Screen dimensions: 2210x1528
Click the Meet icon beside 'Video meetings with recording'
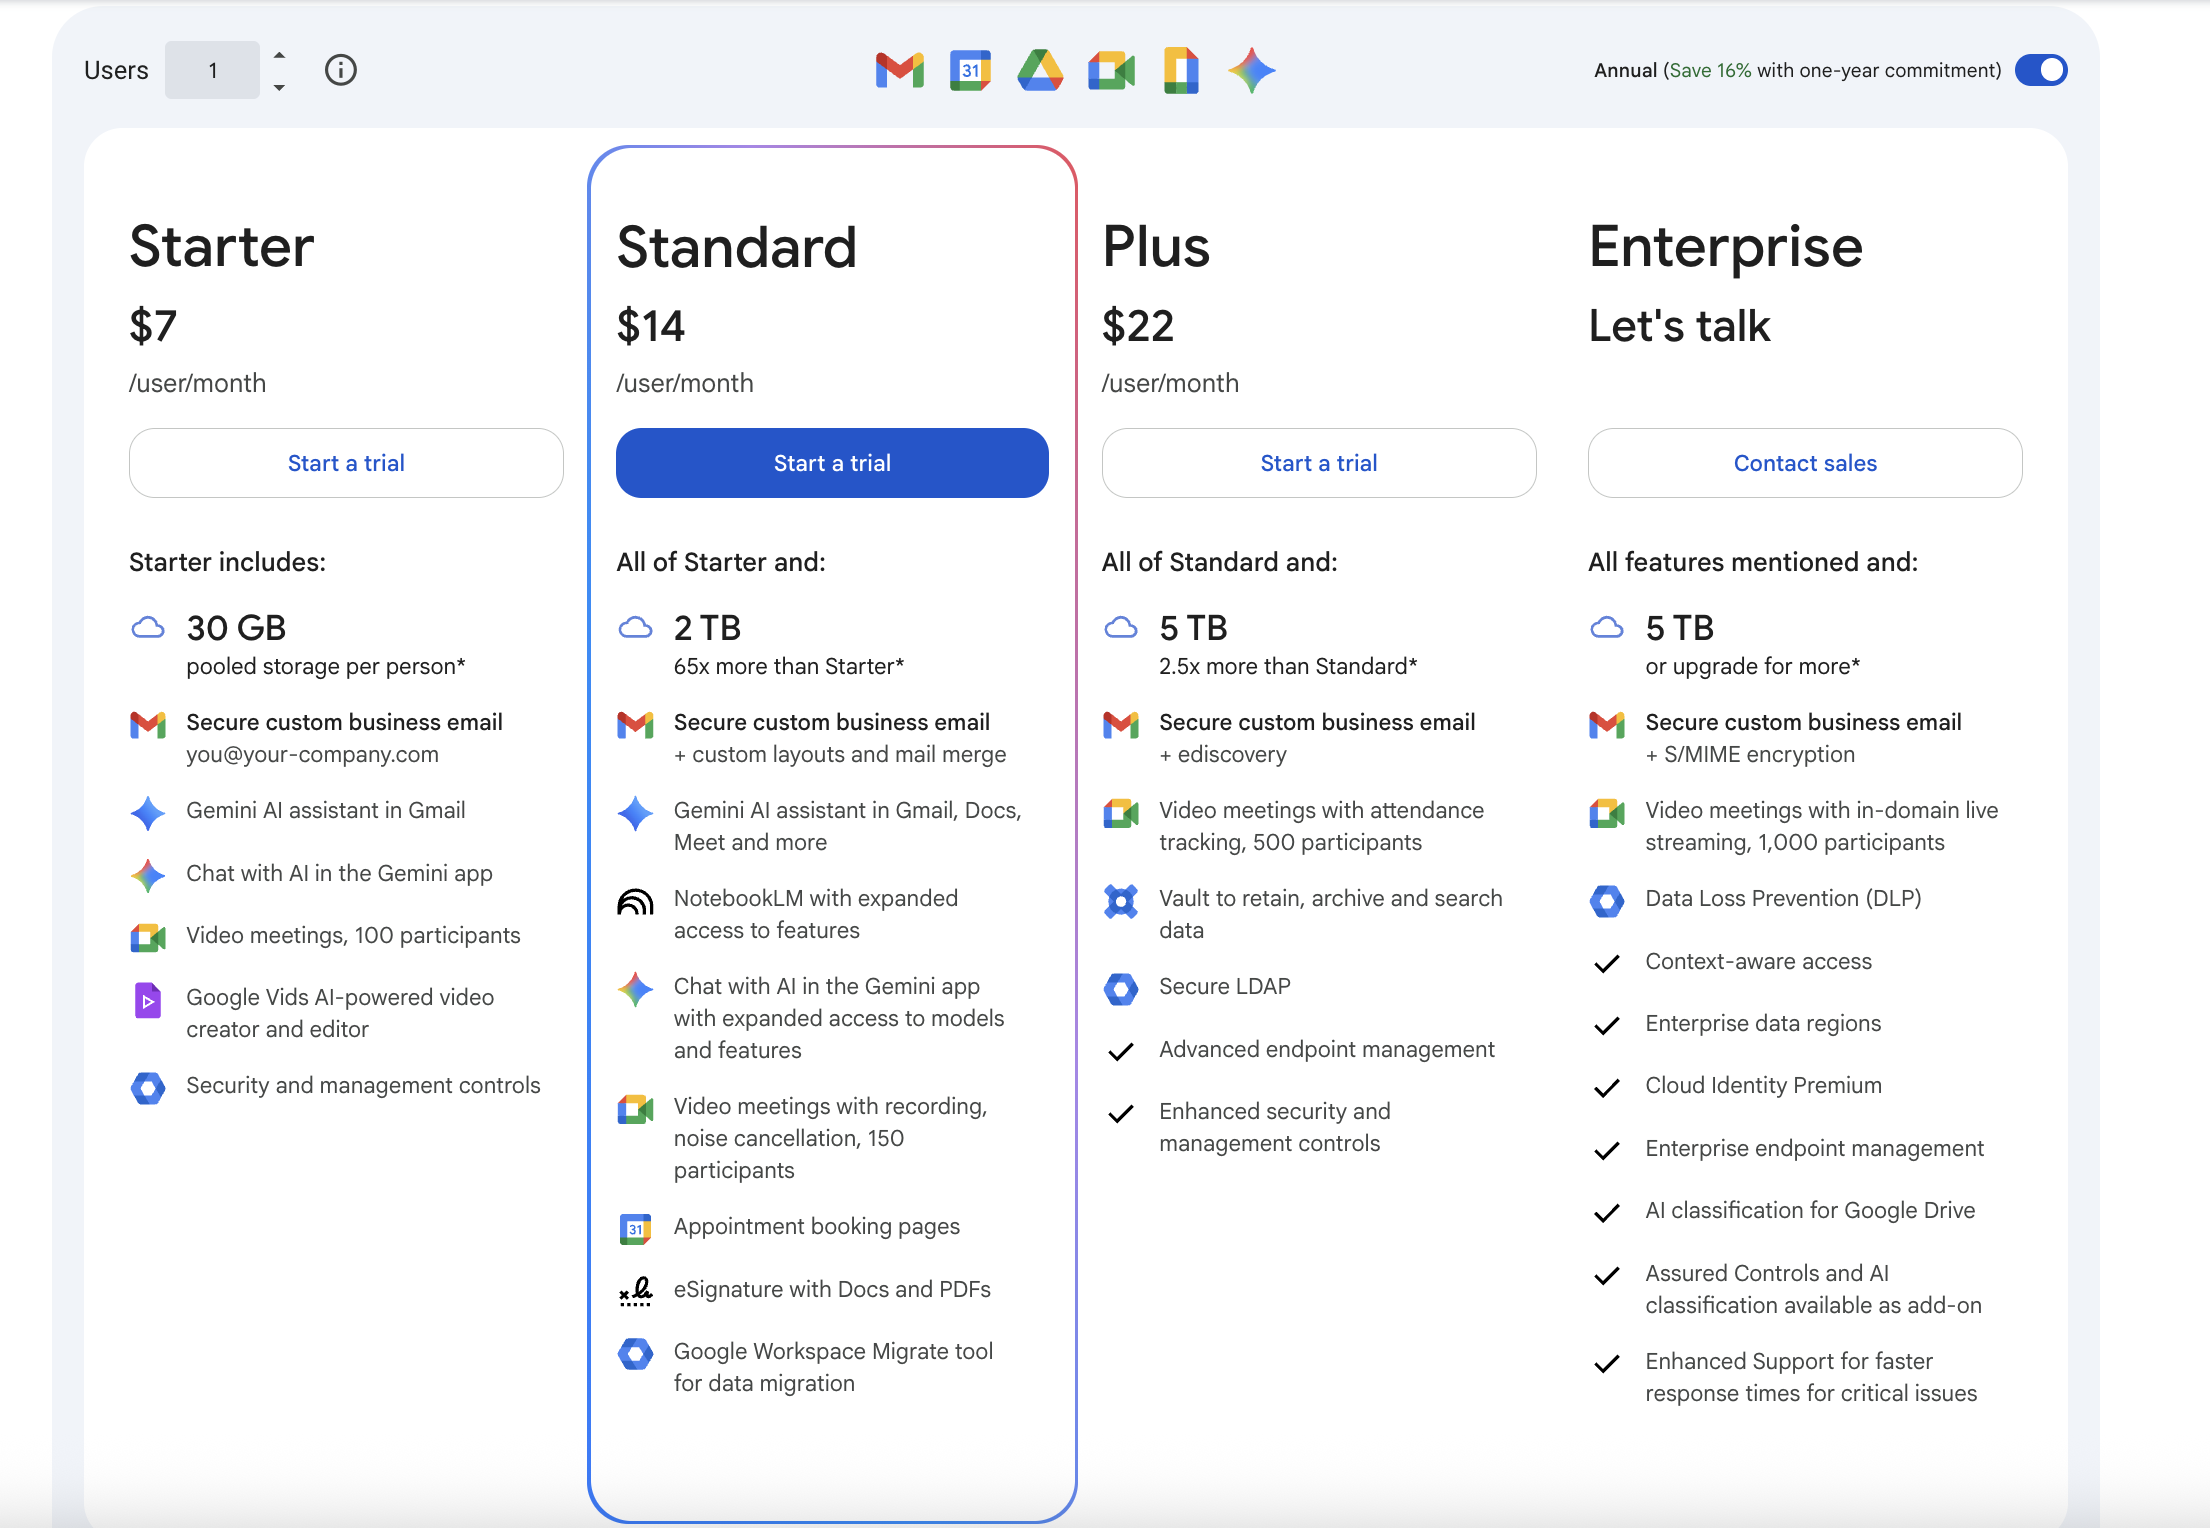(635, 1109)
